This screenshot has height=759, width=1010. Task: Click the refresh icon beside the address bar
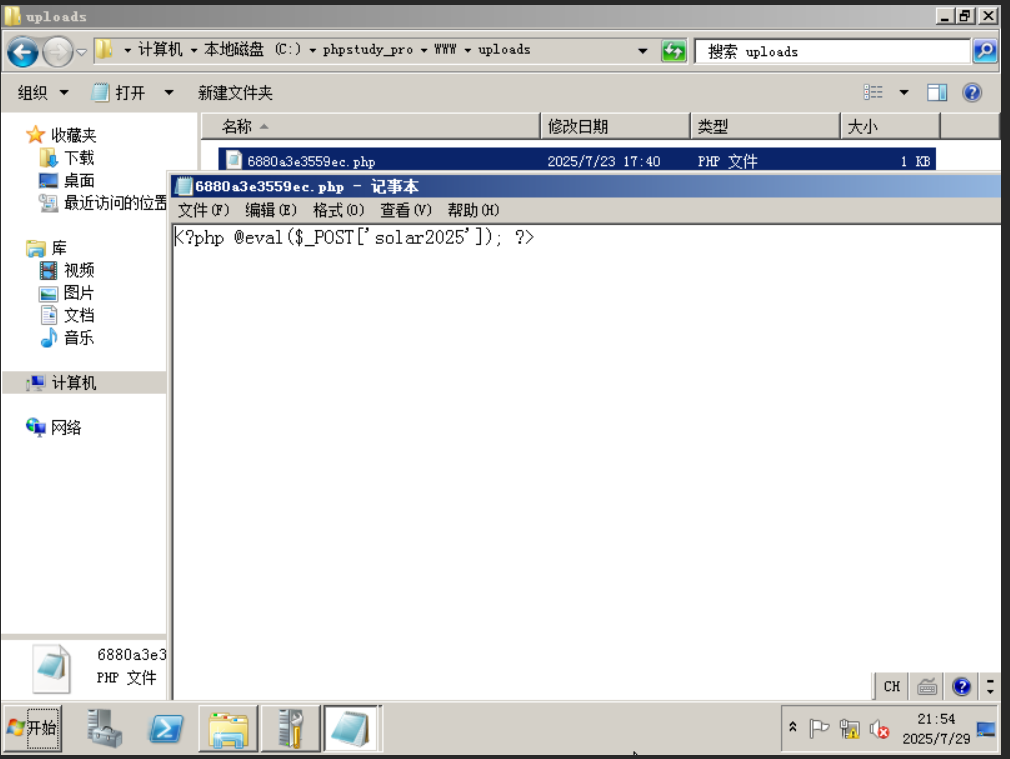click(674, 51)
